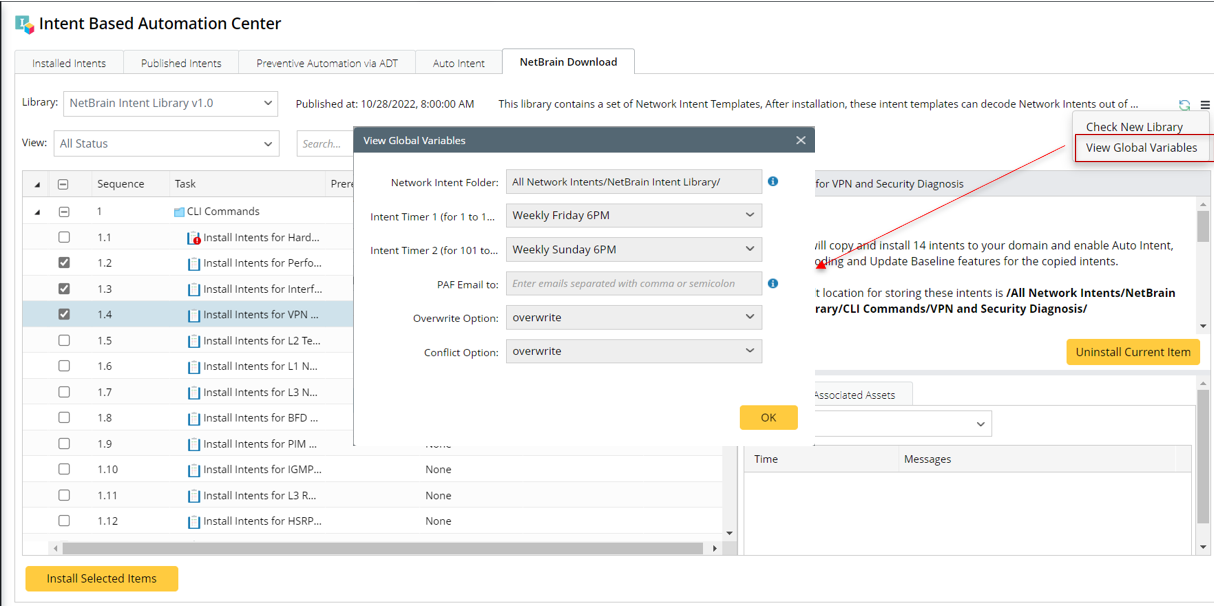
Task: Click the Install Selected Items button
Action: [x=101, y=578]
